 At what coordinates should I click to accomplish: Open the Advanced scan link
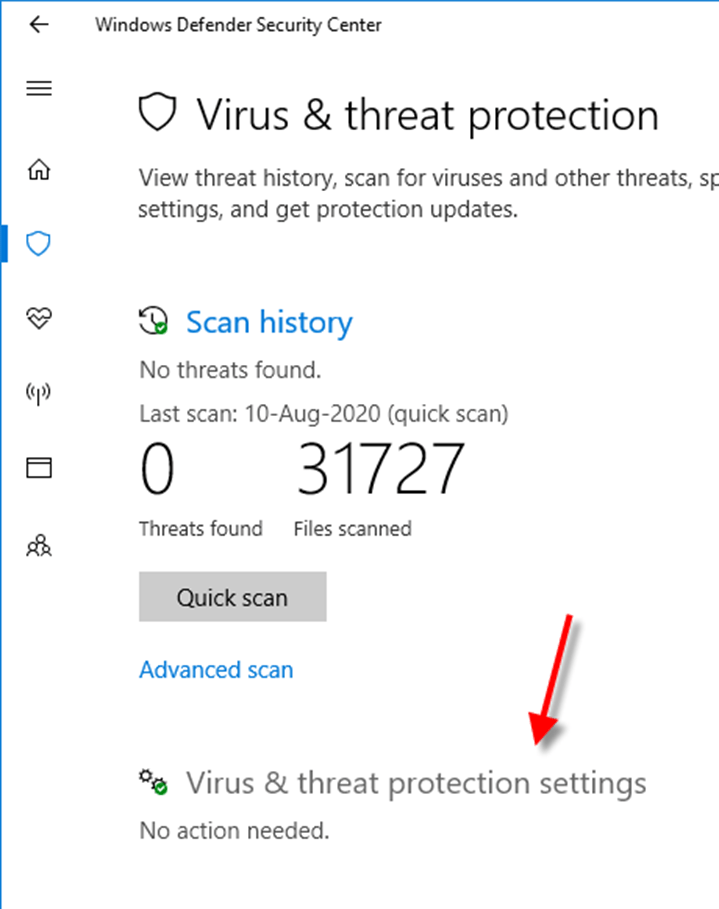coord(216,670)
